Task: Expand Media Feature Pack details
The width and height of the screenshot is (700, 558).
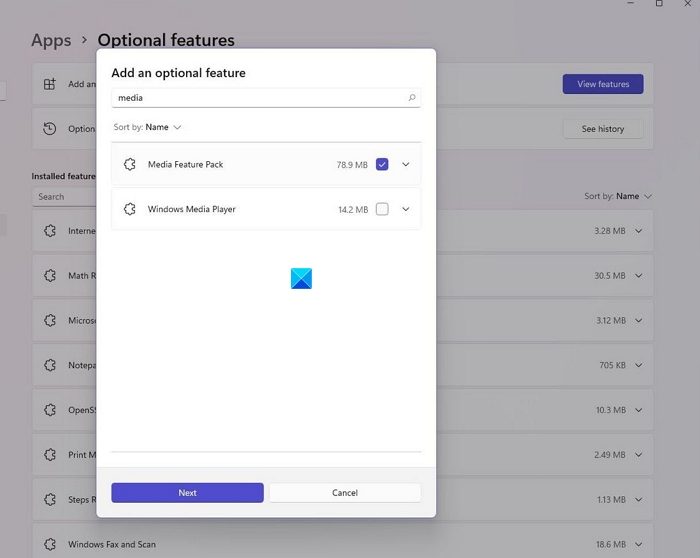Action: (405, 165)
